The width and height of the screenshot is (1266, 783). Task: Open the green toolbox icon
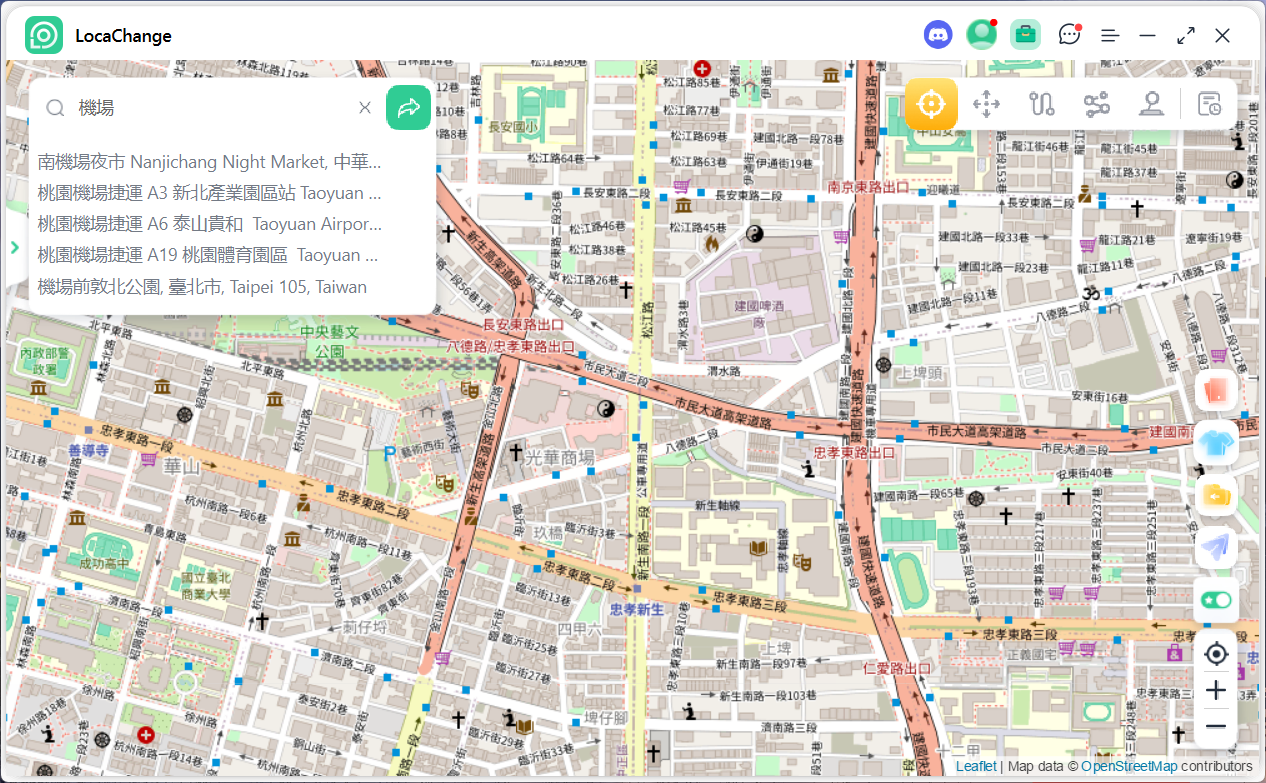(1025, 35)
